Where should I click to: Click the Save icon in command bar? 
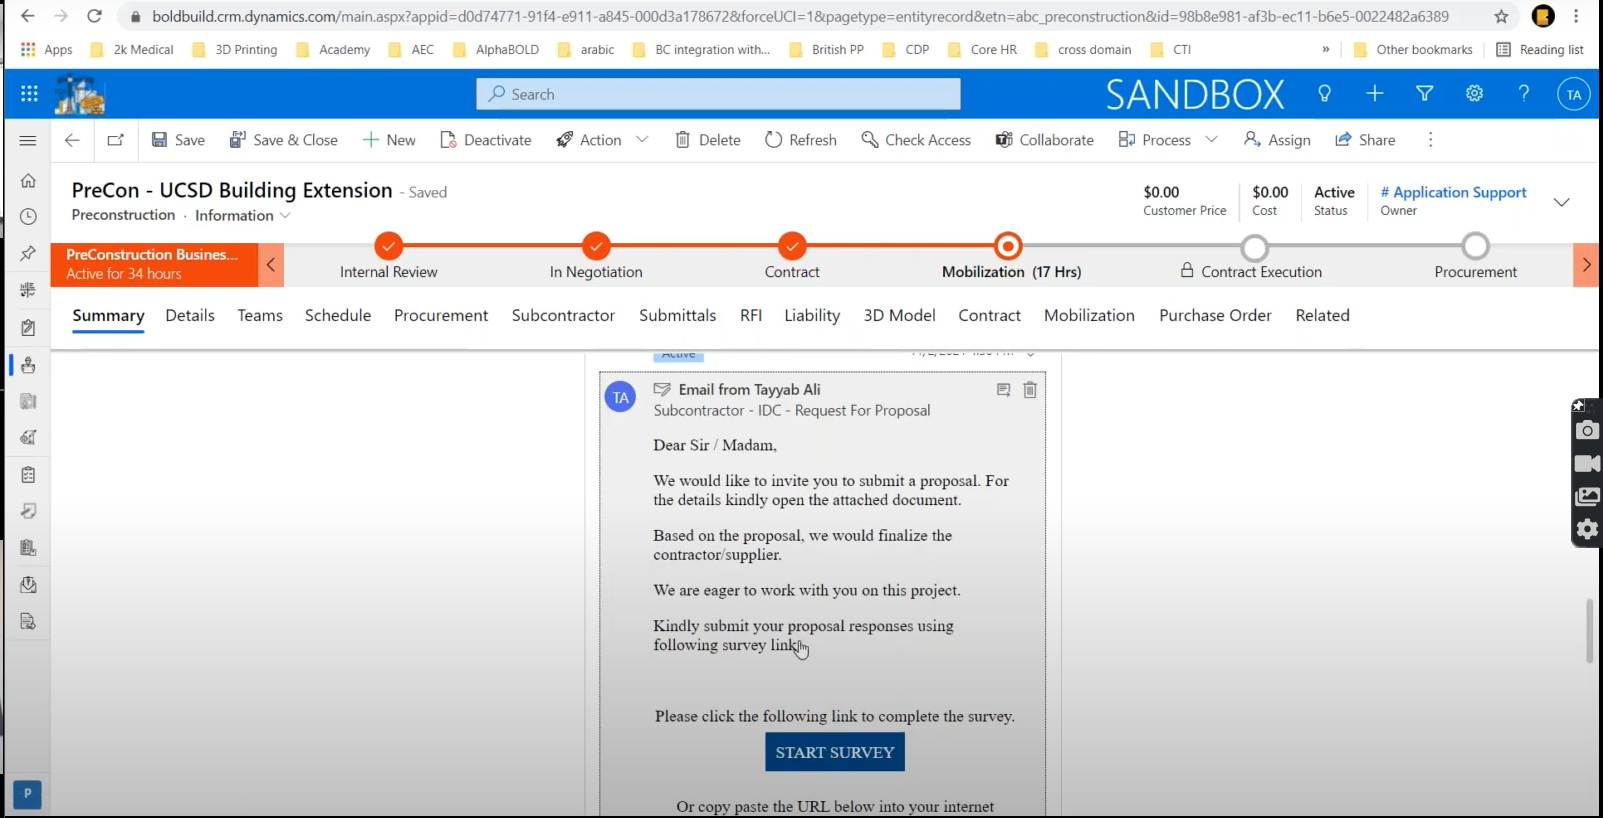[x=160, y=140]
